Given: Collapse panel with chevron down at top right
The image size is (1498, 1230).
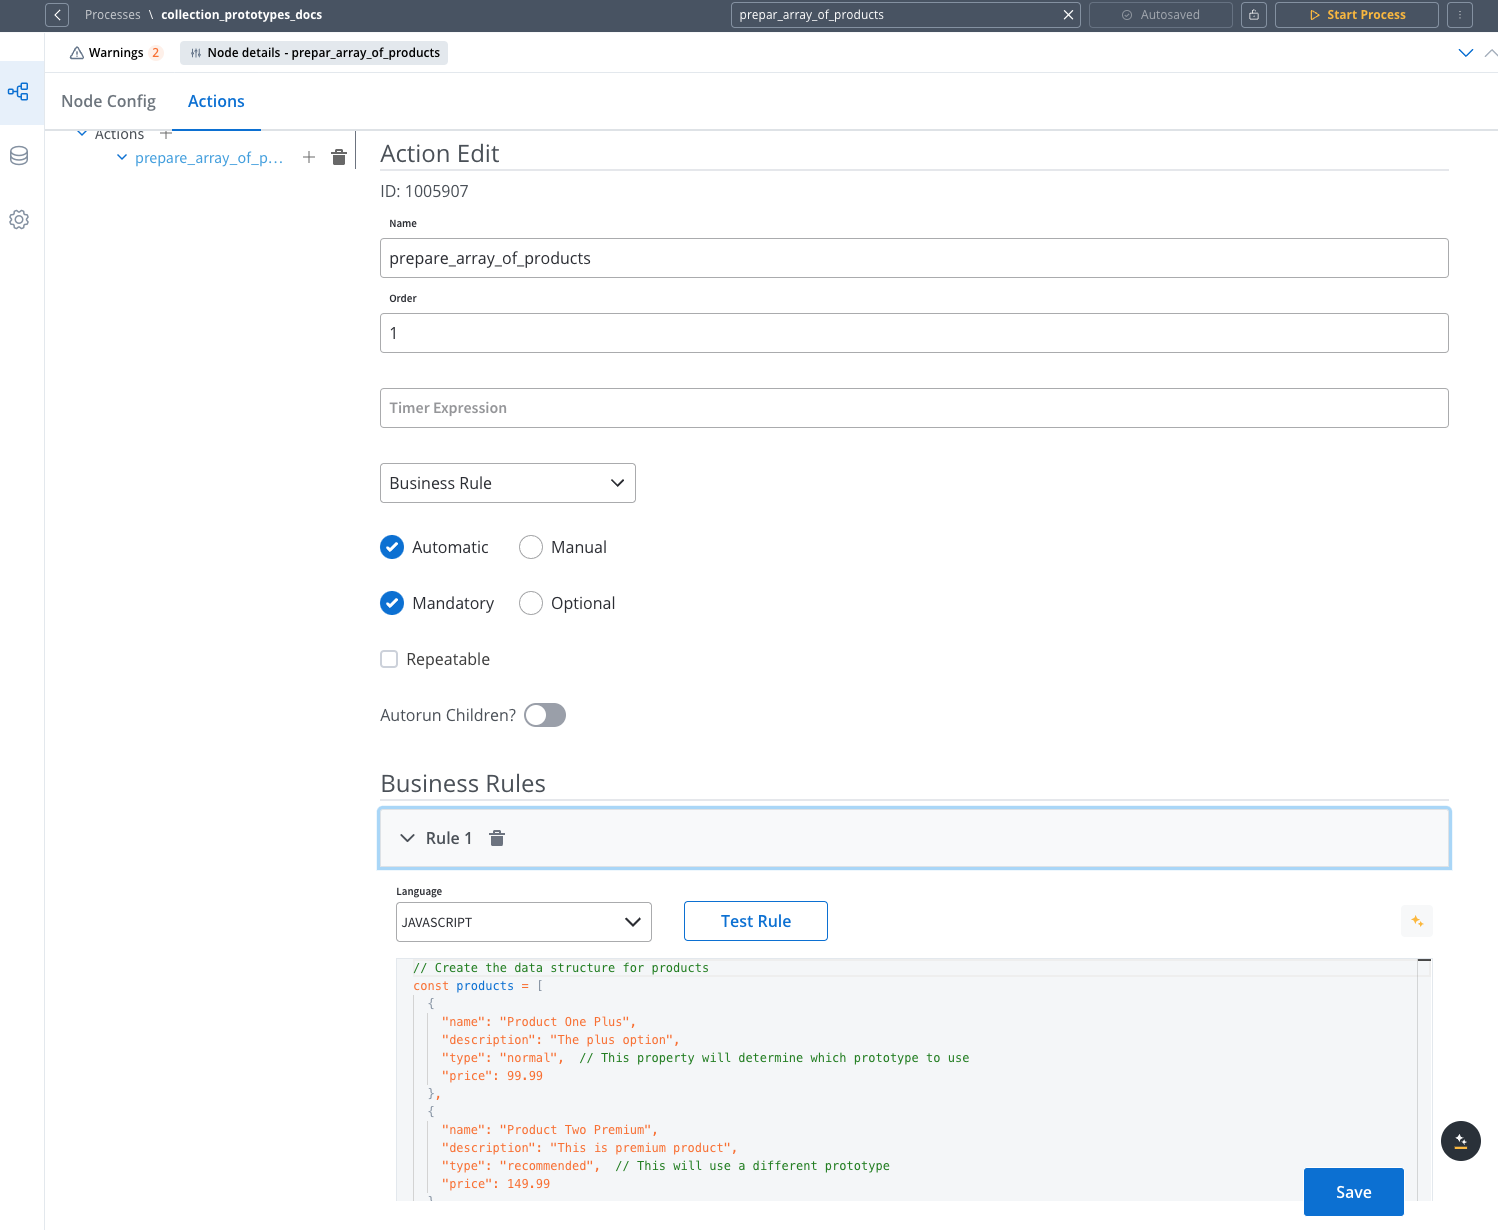Looking at the screenshot, I should [1466, 53].
